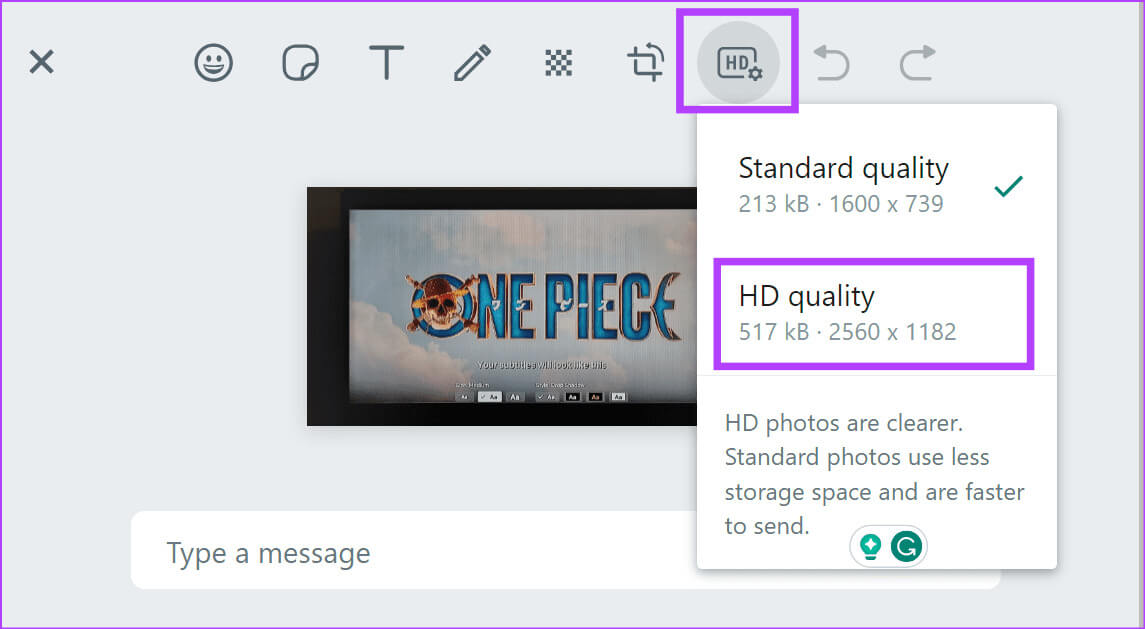This screenshot has width=1145, height=629.
Task: Click the Grammarly G icon
Action: pyautogui.click(x=906, y=546)
